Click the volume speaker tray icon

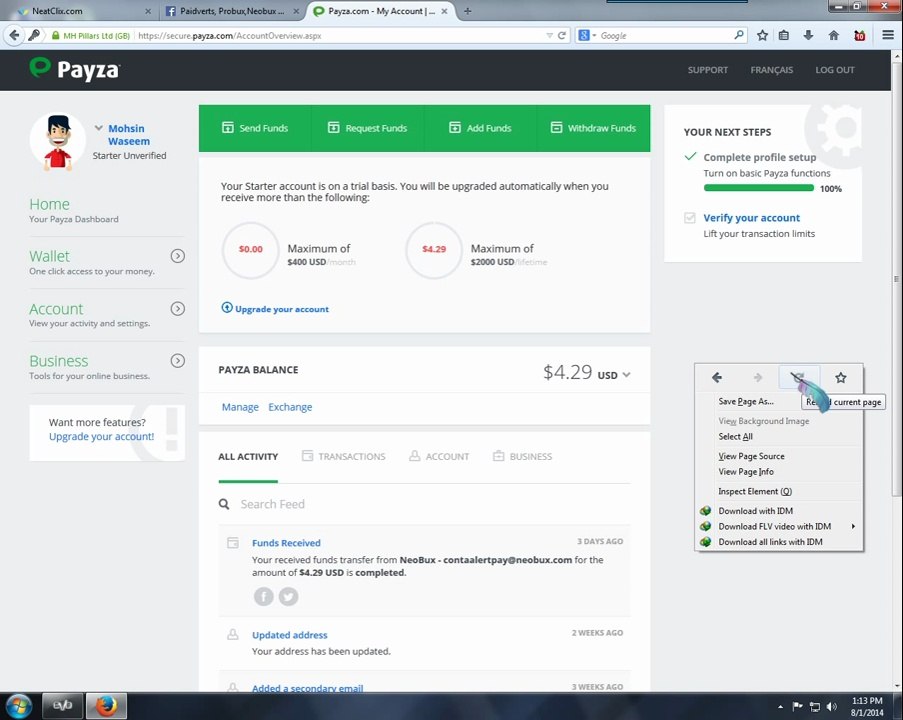(831, 706)
